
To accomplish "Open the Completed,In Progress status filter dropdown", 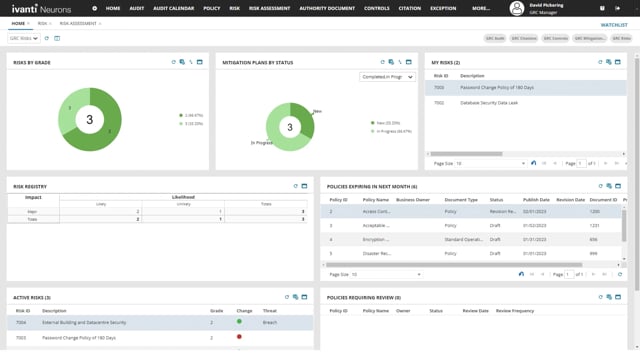I will pos(387,77).
